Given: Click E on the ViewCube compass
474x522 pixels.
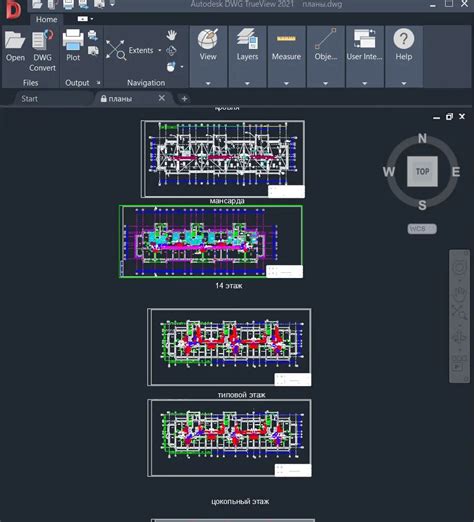Looking at the screenshot, I should (456, 172).
